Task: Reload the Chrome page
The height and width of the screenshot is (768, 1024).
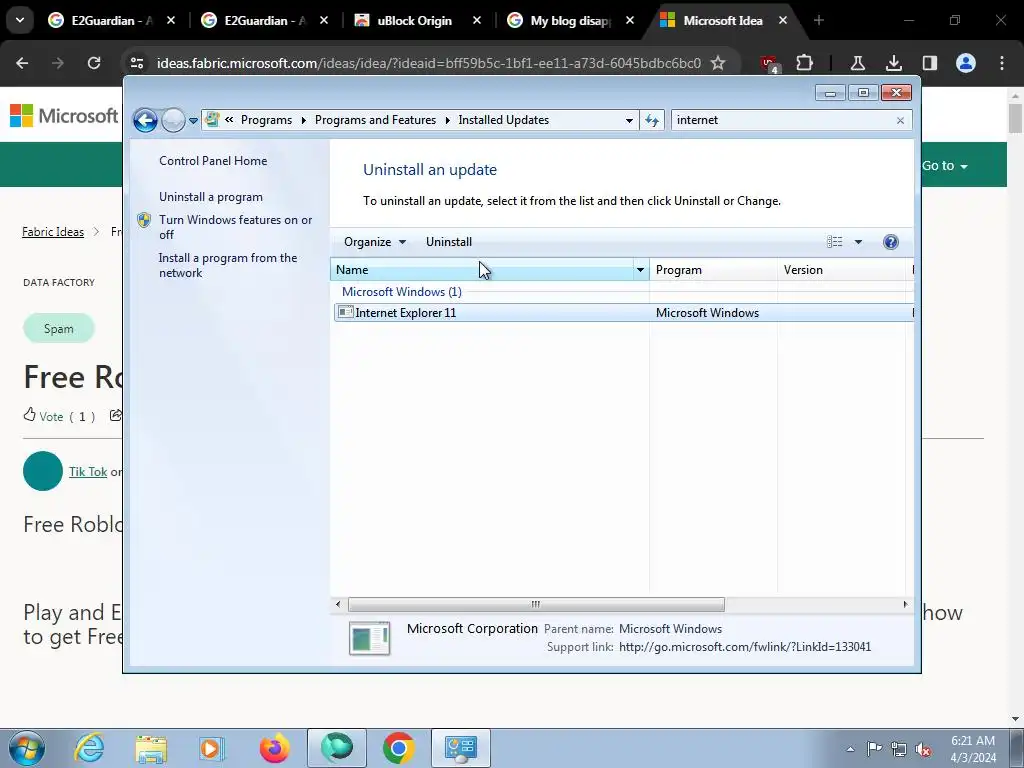Action: point(94,63)
